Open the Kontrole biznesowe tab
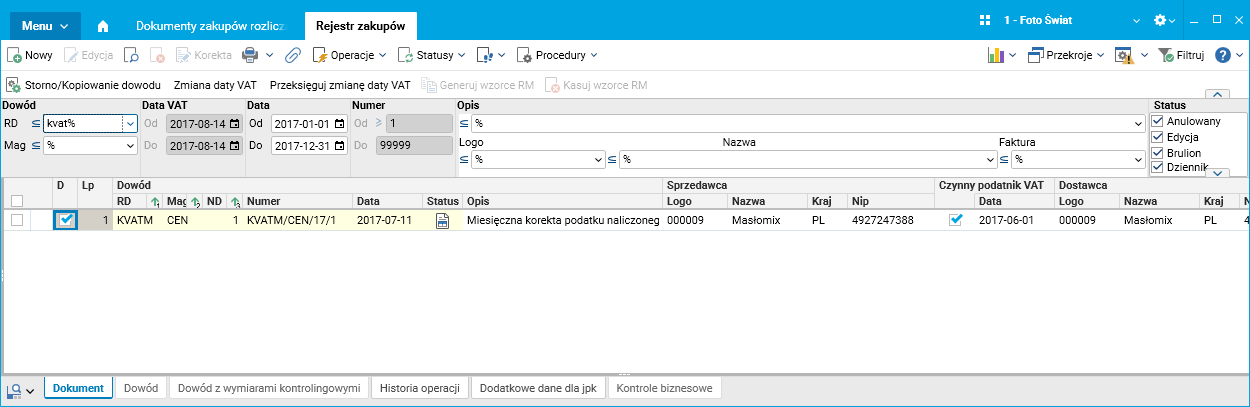The width and height of the screenshot is (1250, 407). pos(665,388)
